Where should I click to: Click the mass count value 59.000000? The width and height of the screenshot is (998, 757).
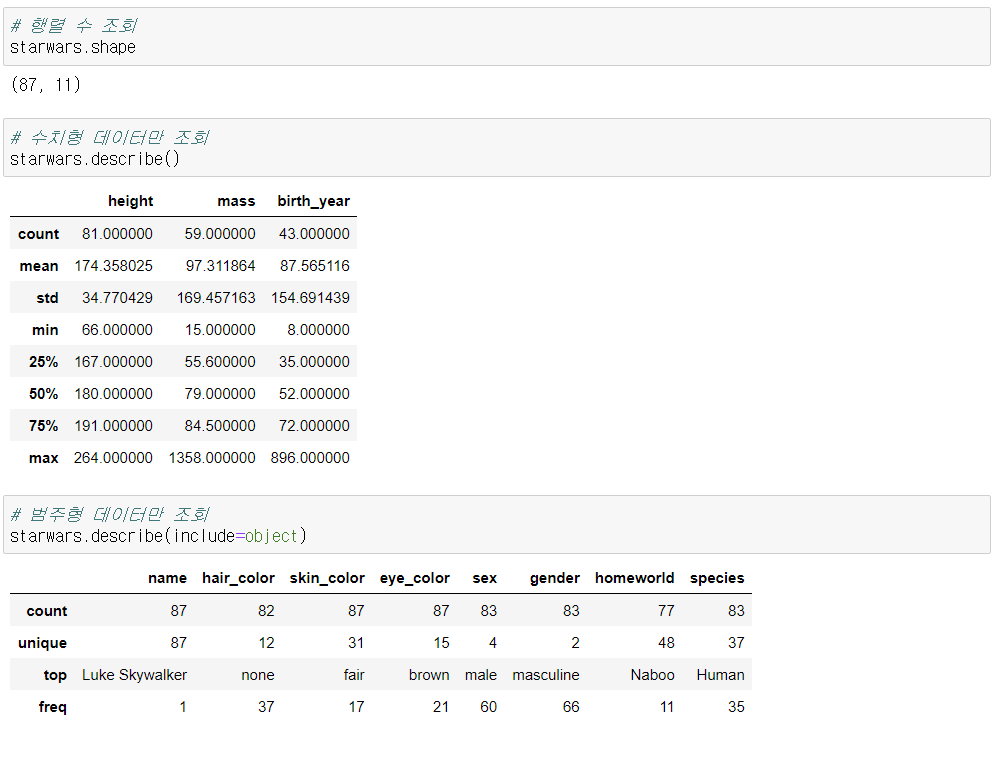(x=220, y=234)
